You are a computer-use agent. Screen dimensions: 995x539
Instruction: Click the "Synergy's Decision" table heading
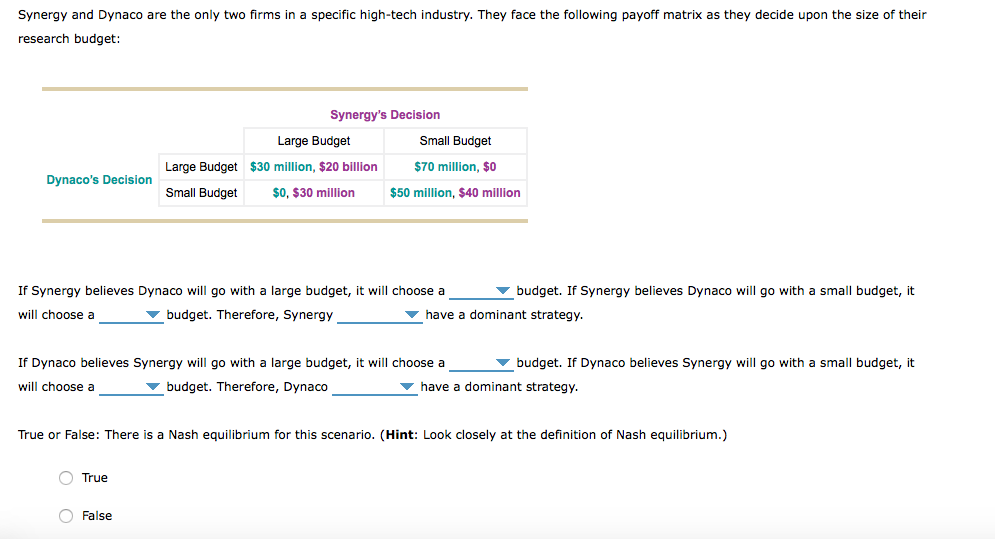pyautogui.click(x=385, y=115)
